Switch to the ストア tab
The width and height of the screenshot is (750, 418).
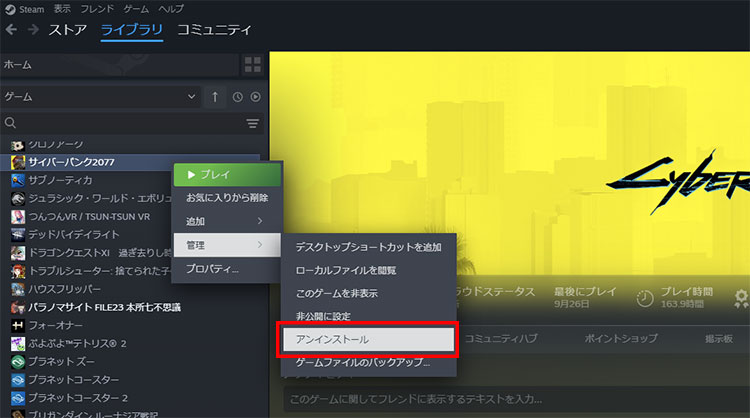69,30
